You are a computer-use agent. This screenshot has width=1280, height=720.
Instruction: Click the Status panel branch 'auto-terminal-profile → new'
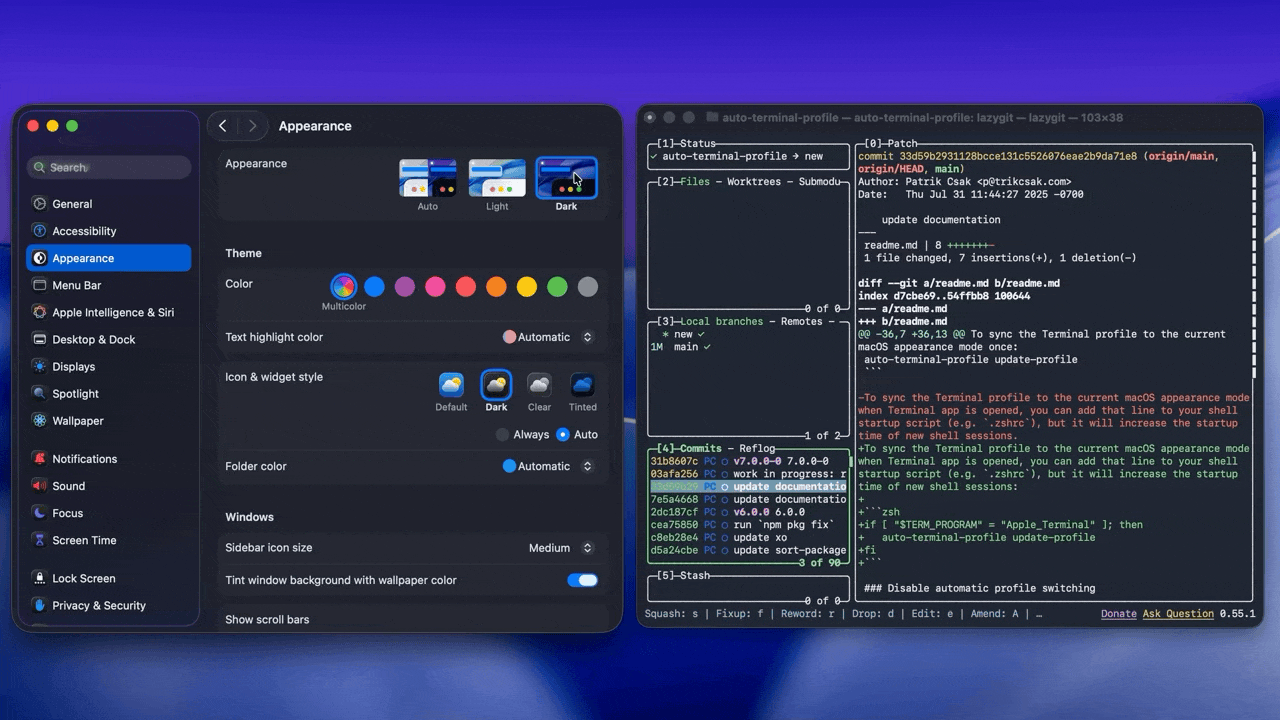(742, 156)
